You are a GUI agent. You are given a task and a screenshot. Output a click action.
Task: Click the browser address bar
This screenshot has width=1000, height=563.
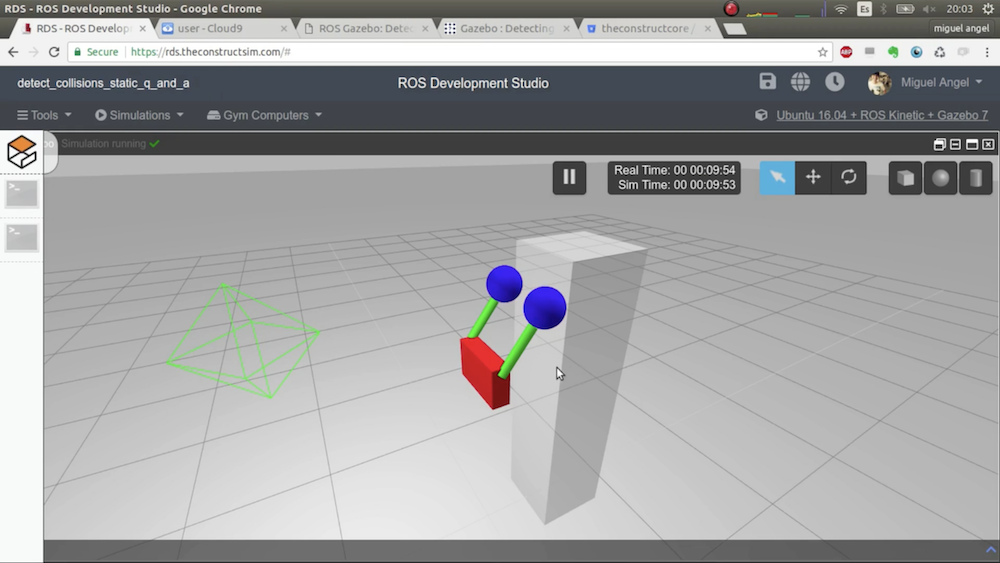pos(470,52)
